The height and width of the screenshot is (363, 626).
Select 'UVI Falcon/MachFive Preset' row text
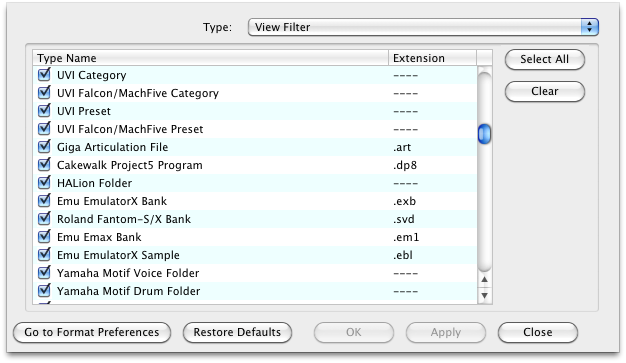coord(130,129)
